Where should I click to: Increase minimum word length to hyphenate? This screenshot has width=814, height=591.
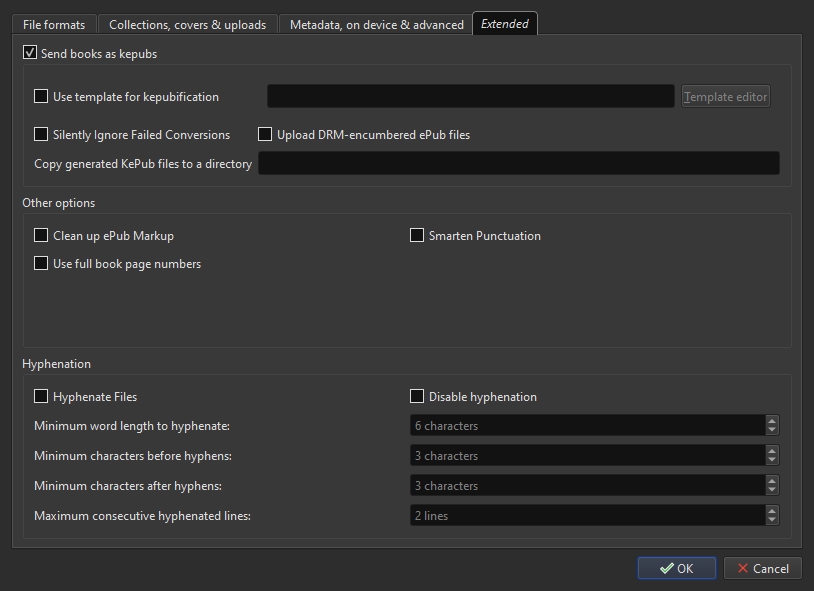point(772,421)
